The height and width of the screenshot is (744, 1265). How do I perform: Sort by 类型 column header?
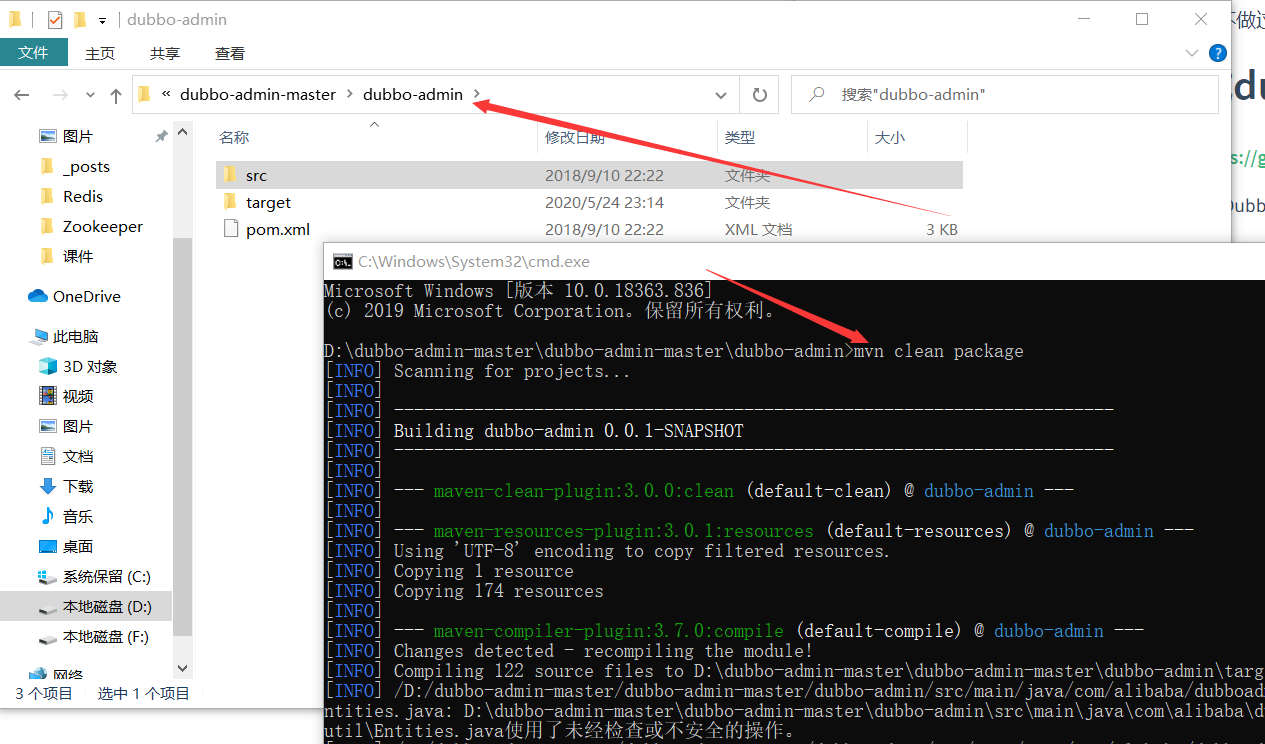[x=740, y=138]
